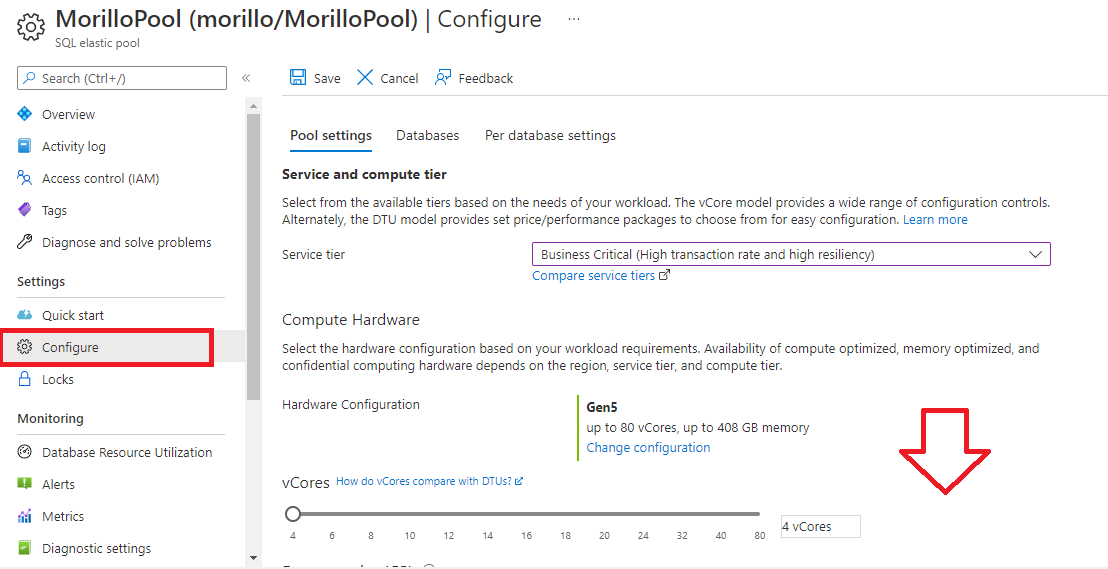Screen dimensions: 1108x569
Task: Click the Cancel button
Action: click(x=387, y=78)
